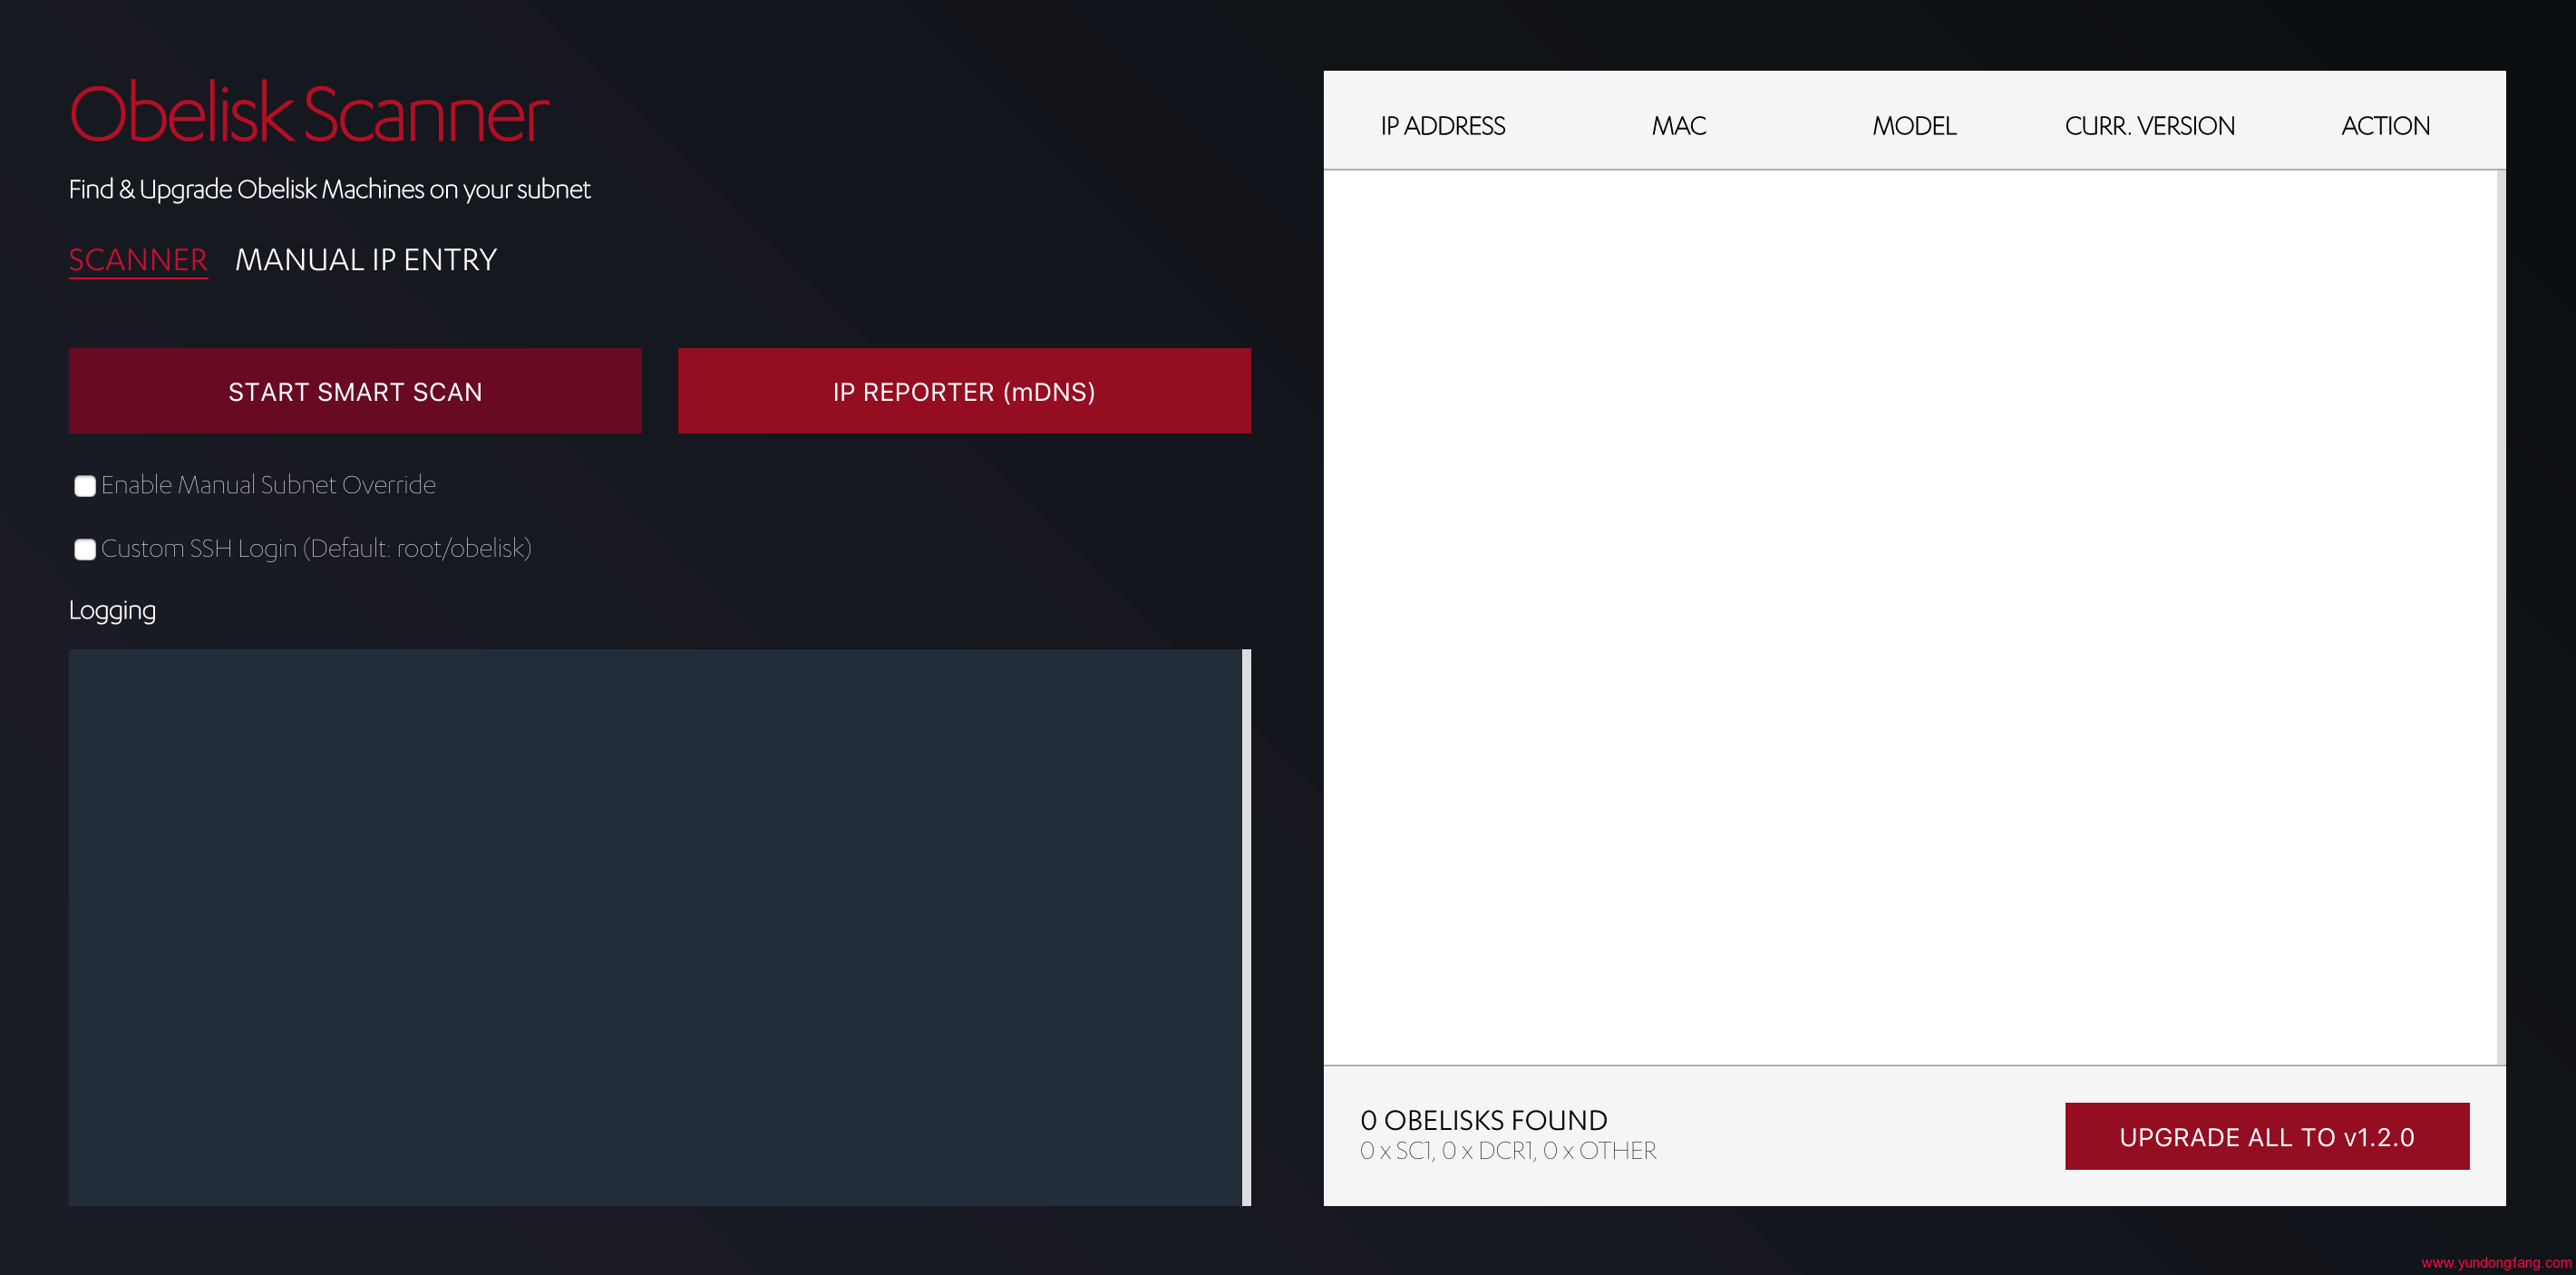Click inside the Logging output area
Screen dimensions: 2576x1275
click(x=655, y=926)
